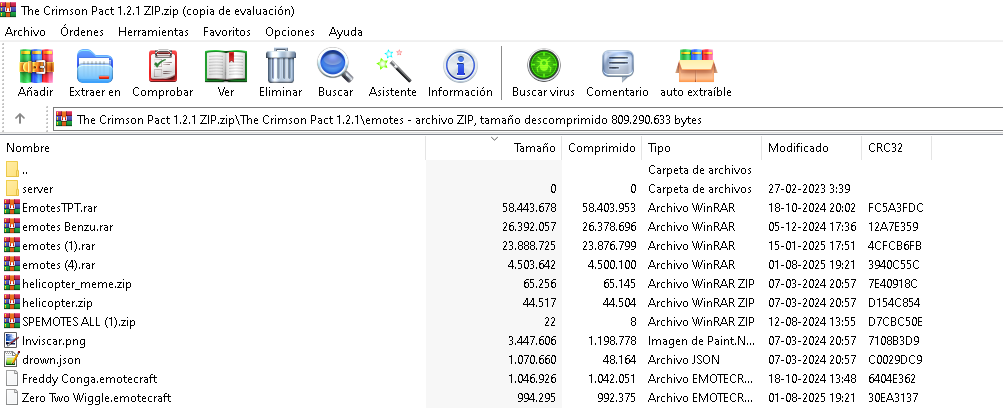The height and width of the screenshot is (408, 1003).
Task: Click the WinRAR icon in address bar
Action: pyautogui.click(x=64, y=119)
